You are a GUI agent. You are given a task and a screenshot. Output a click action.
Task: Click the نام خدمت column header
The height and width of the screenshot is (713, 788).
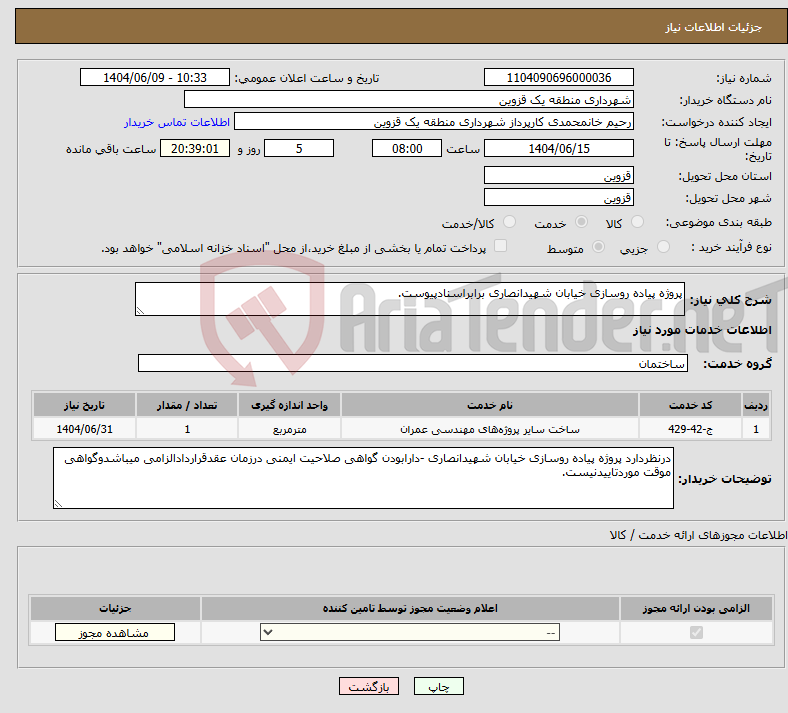(x=489, y=405)
